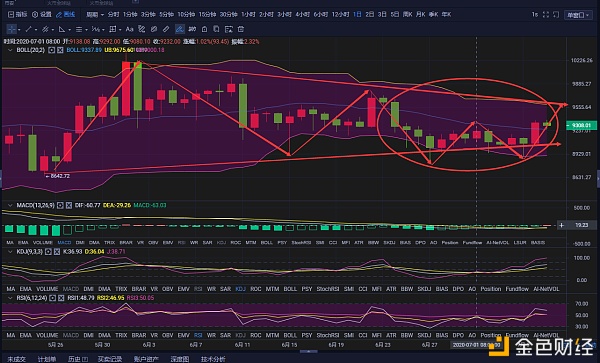600x363 pixels.
Task: Click the 画线 drawing button
Action: point(65,15)
